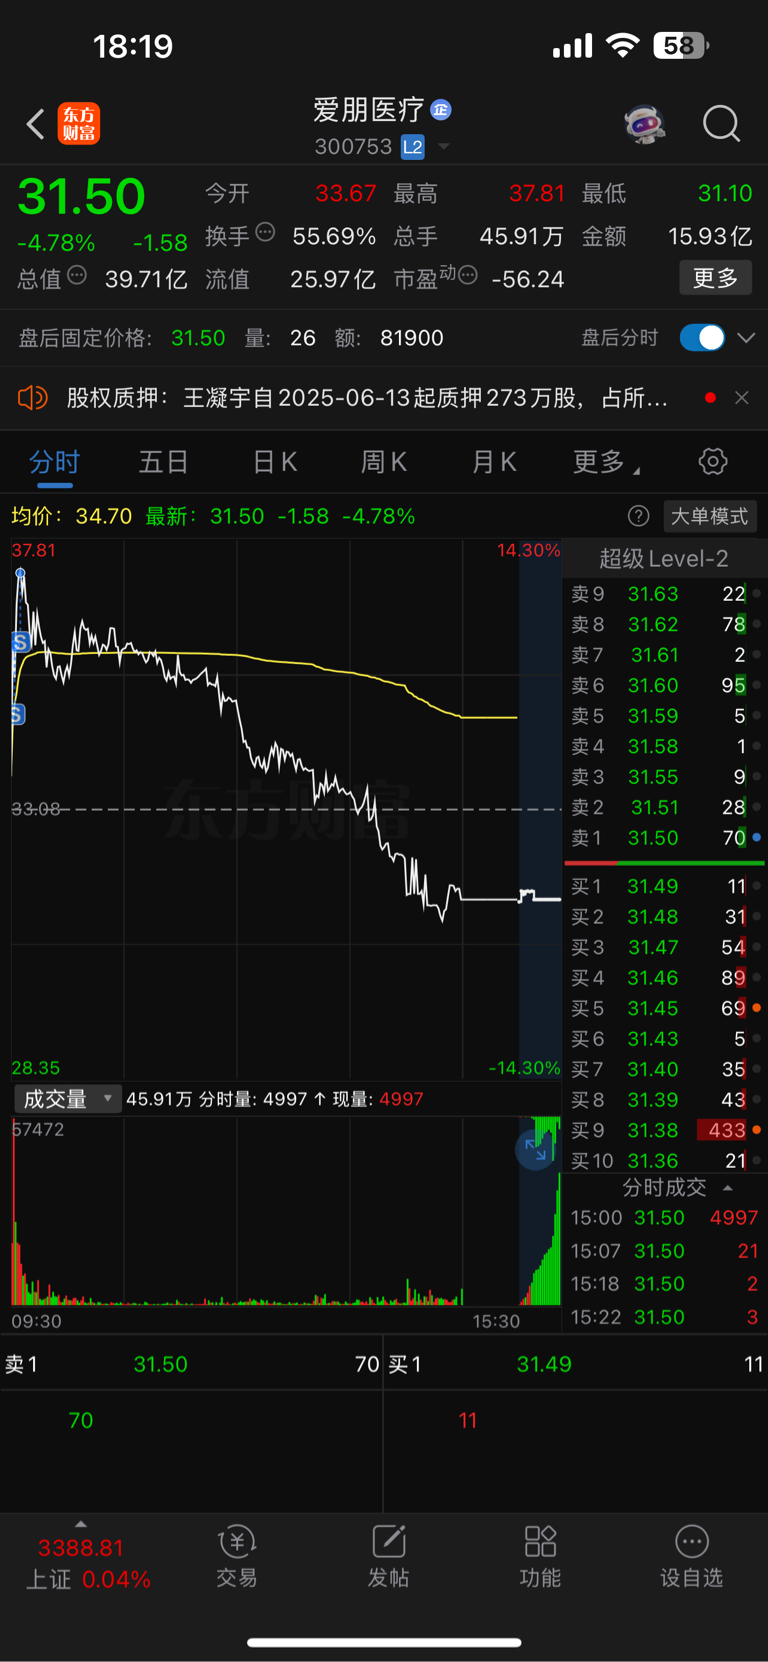
Task: Dismiss the announcement bar with X
Action: (741, 398)
